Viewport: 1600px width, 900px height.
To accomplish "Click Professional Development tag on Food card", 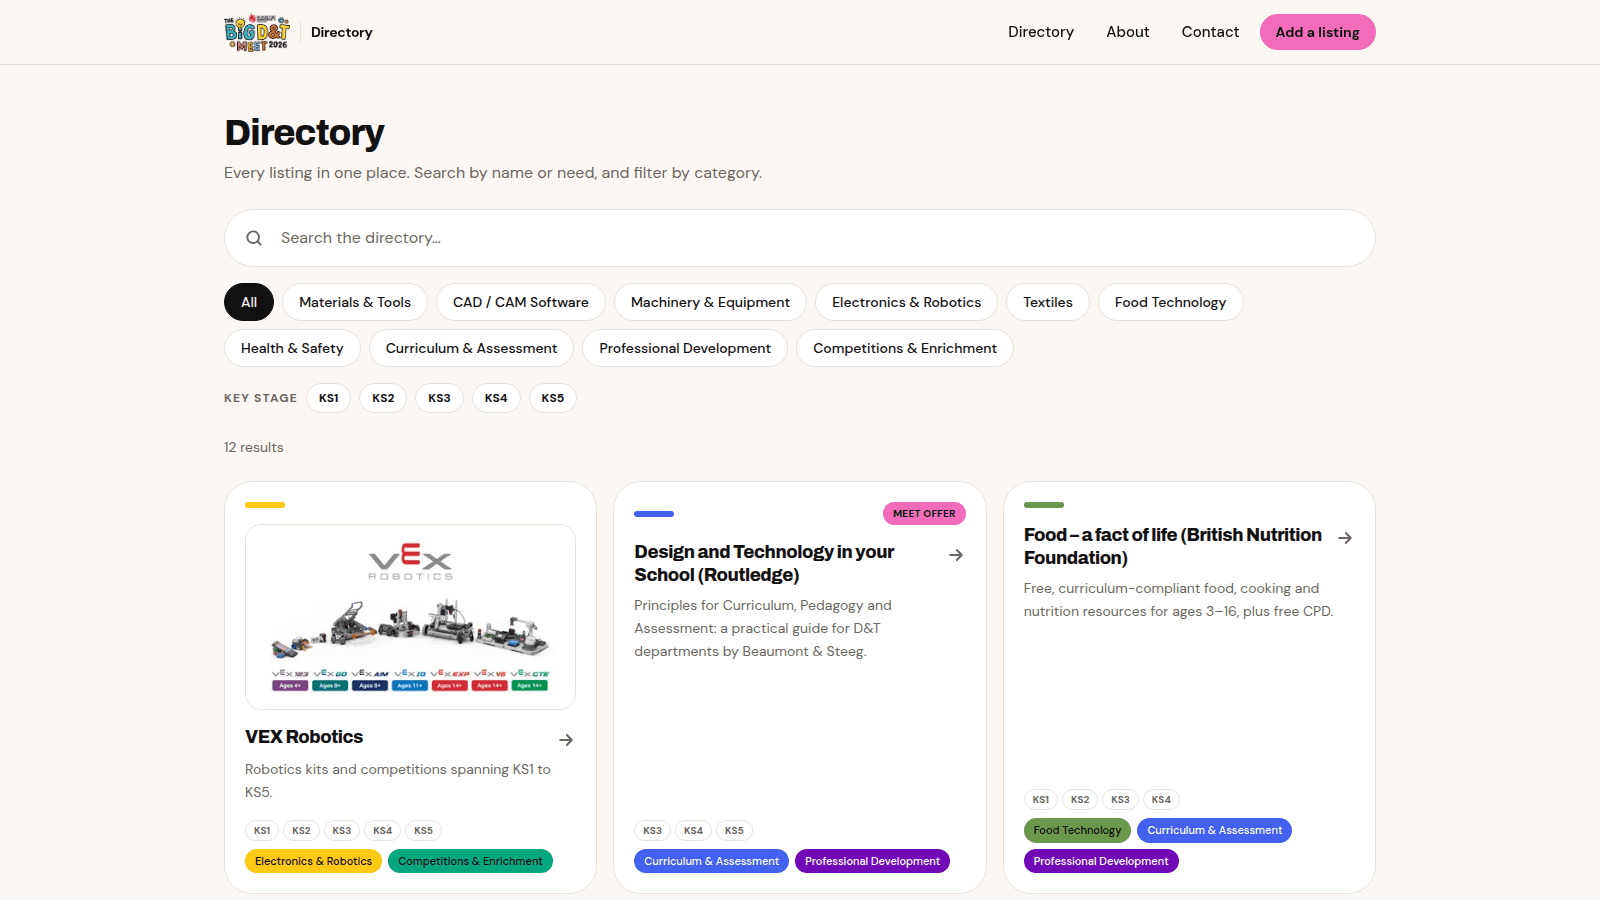I will (x=1101, y=861).
